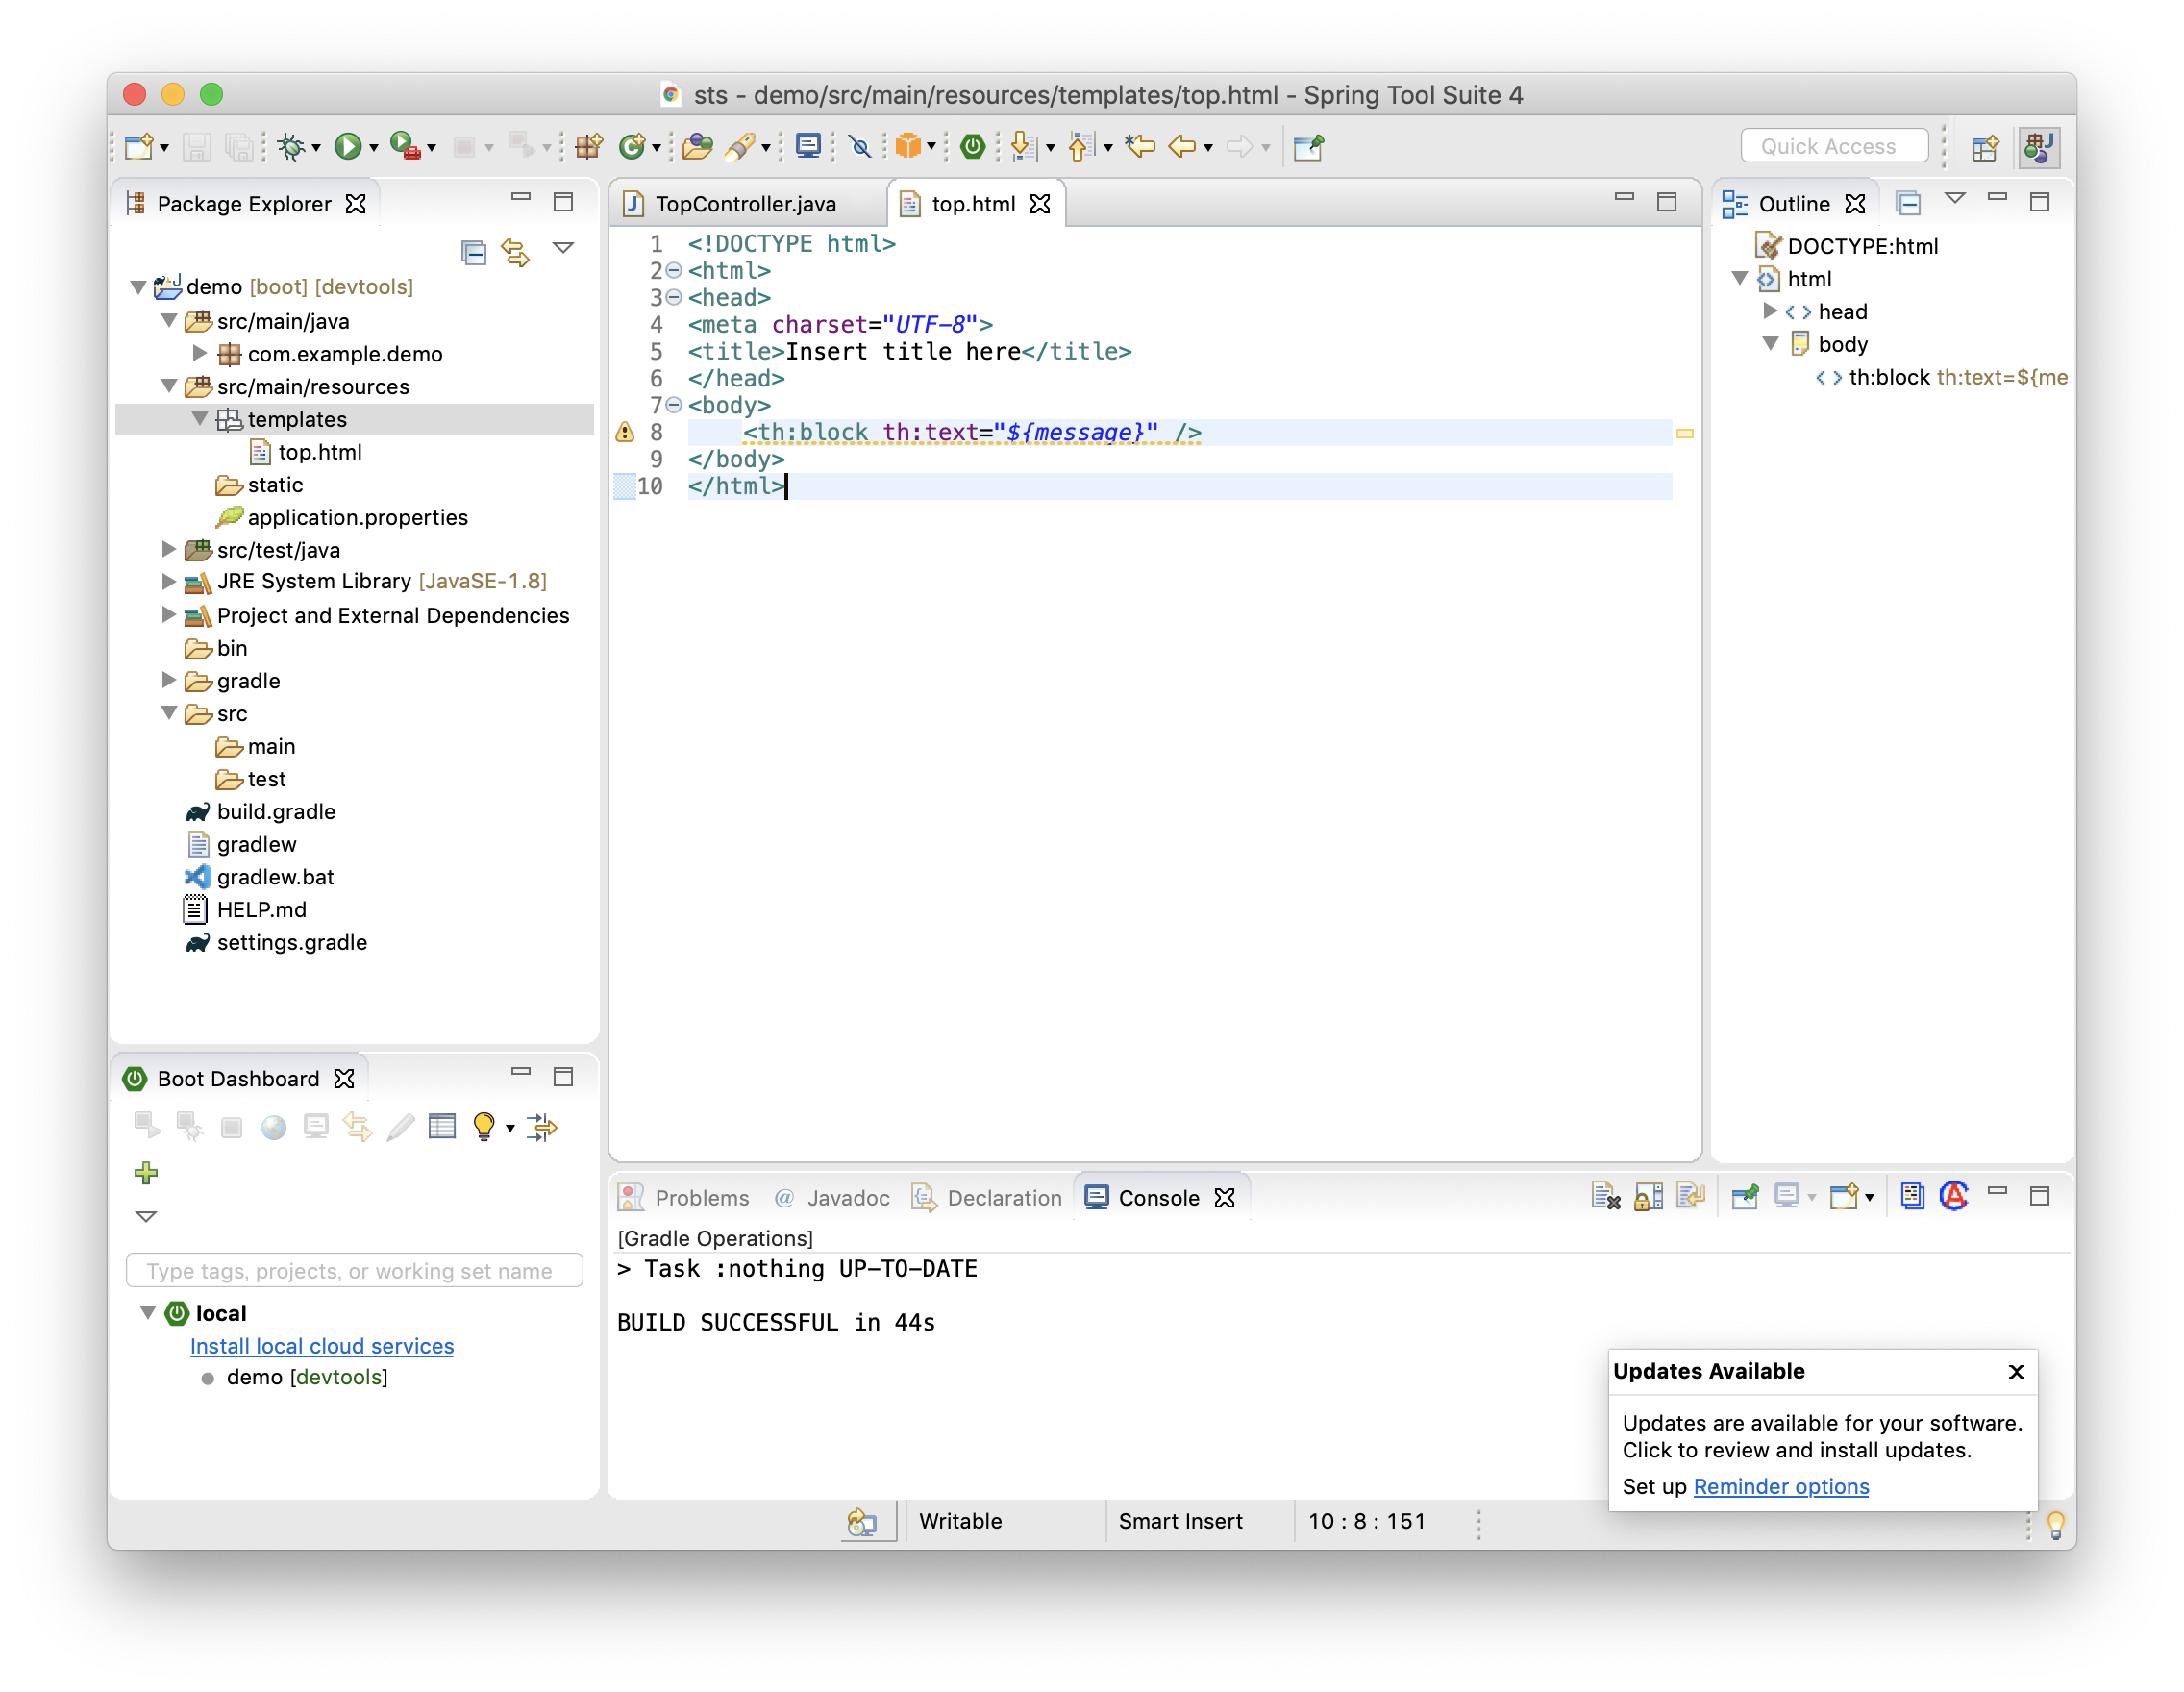Expand Project and External Dependencies
Screen dimensions: 2184x1692
tap(169, 615)
